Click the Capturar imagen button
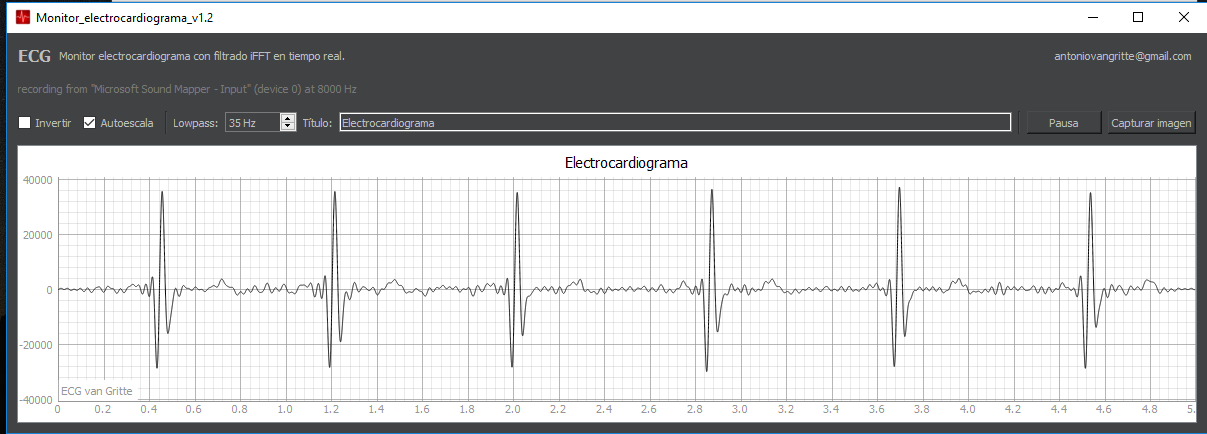This screenshot has width=1207, height=434. click(1151, 123)
